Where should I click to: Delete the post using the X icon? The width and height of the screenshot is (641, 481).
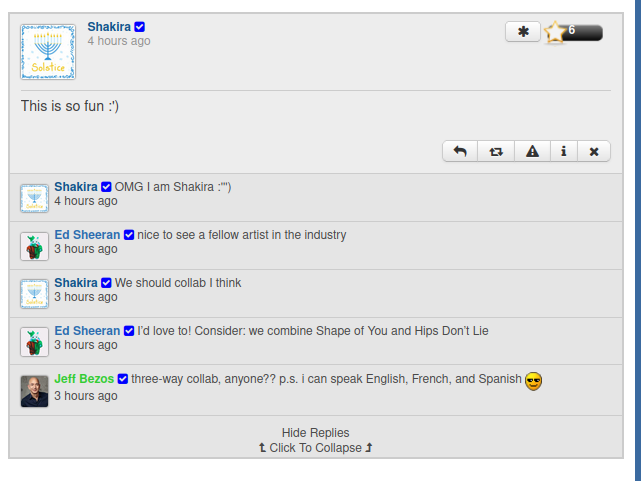(594, 151)
